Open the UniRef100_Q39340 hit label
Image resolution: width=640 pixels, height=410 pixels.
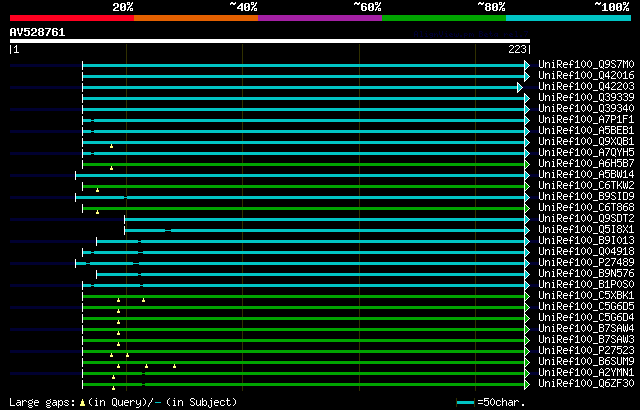coord(586,109)
